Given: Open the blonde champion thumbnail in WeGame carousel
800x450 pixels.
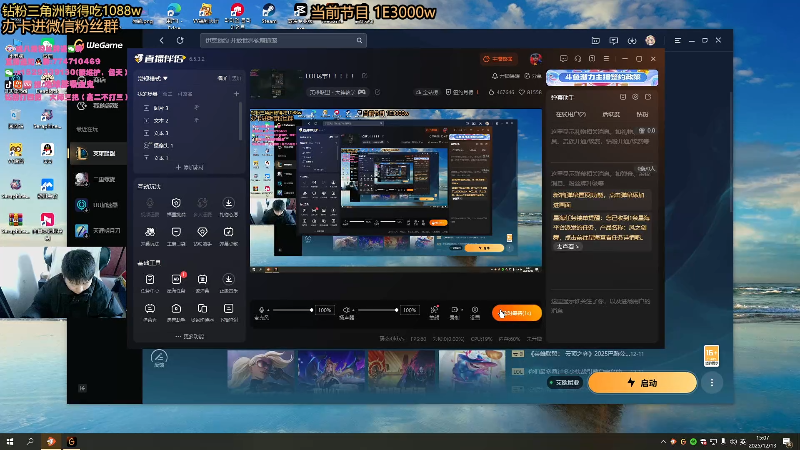Looking at the screenshot, I should pos(260,371).
